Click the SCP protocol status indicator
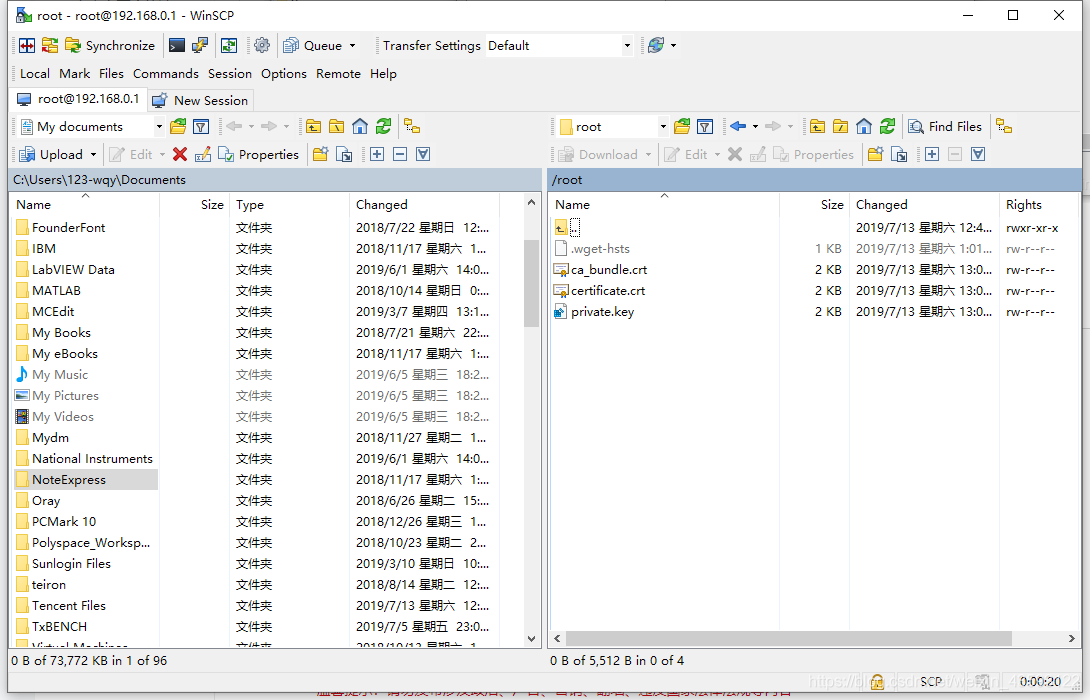This screenshot has width=1090, height=700. click(932, 681)
